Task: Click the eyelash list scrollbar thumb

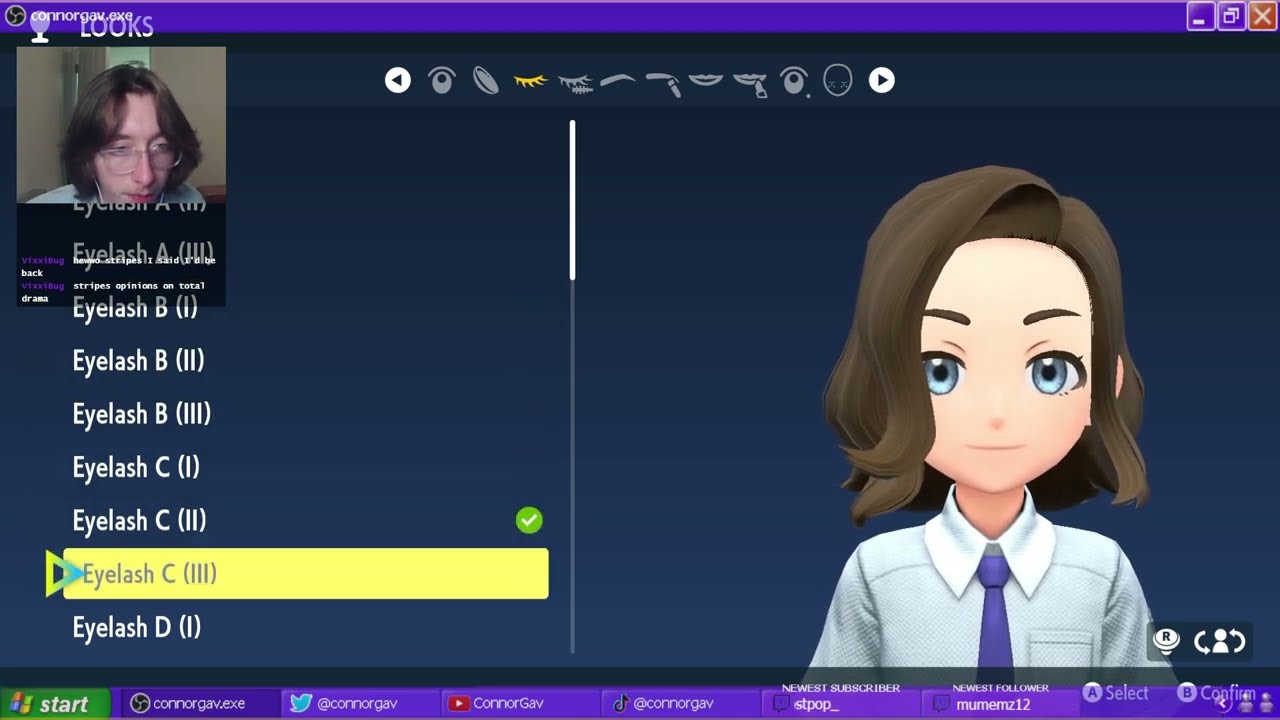Action: click(x=573, y=200)
